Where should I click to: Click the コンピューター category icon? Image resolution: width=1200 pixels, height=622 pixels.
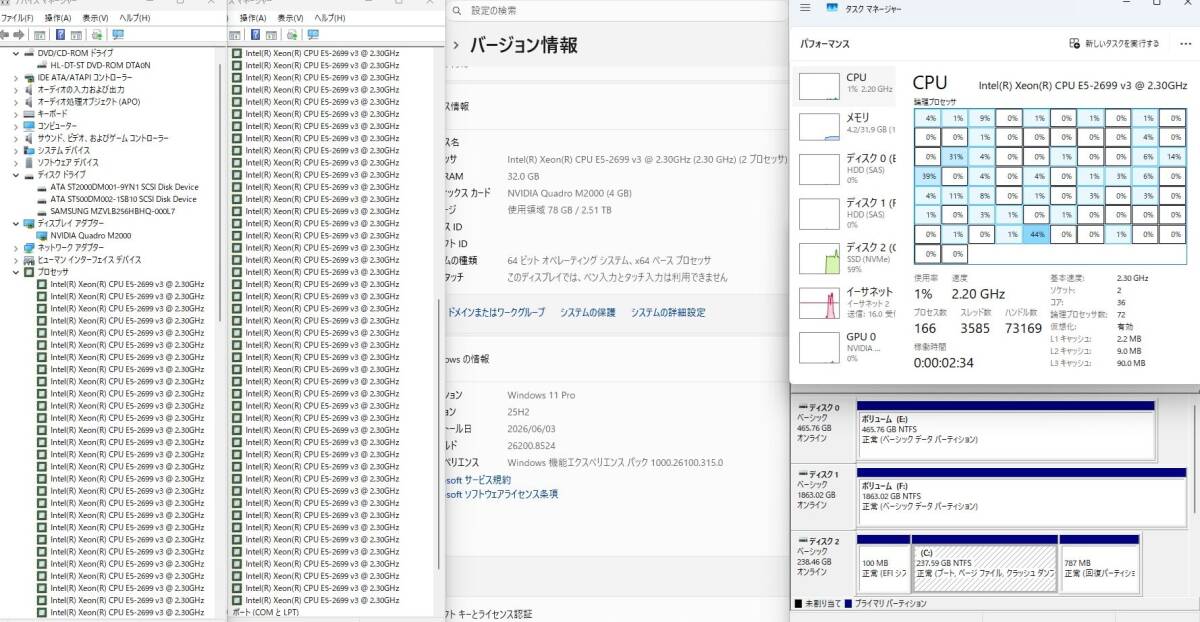[30, 126]
